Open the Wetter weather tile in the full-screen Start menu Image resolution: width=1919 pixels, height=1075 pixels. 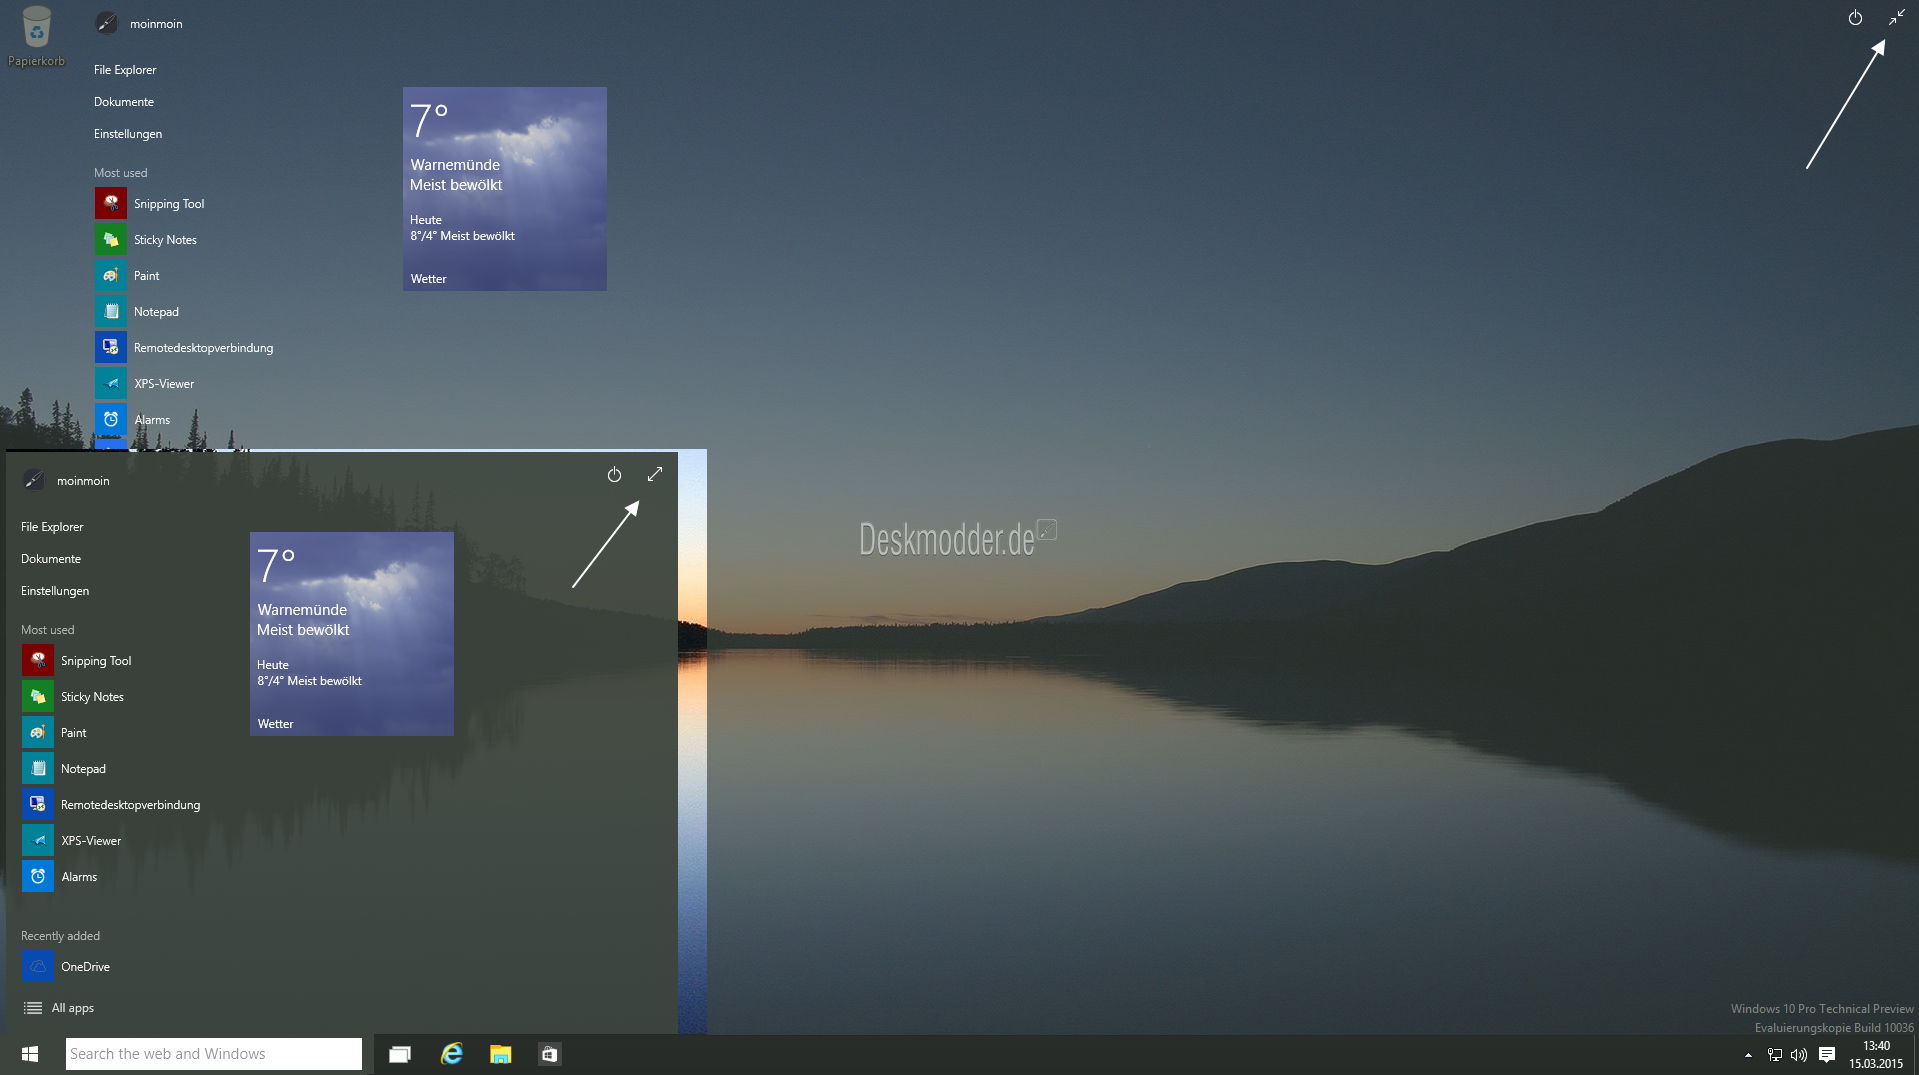pyautogui.click(x=505, y=189)
